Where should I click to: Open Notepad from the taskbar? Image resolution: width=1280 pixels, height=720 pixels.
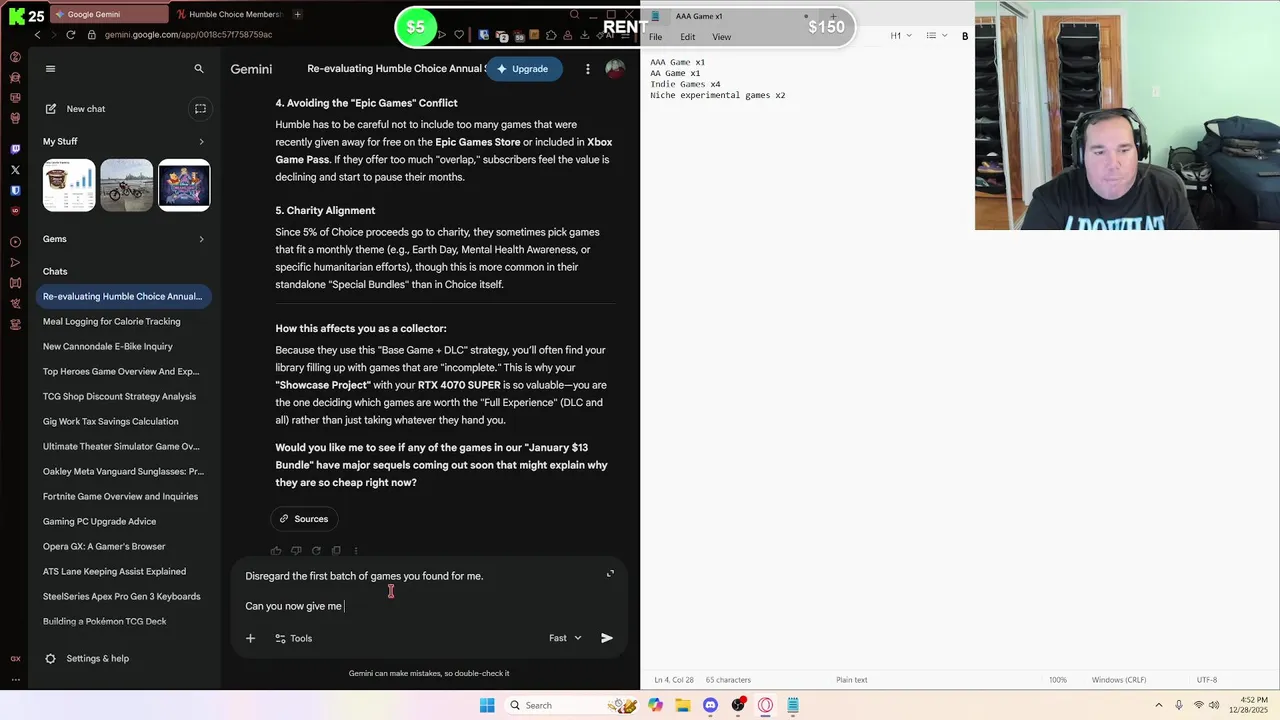[792, 705]
